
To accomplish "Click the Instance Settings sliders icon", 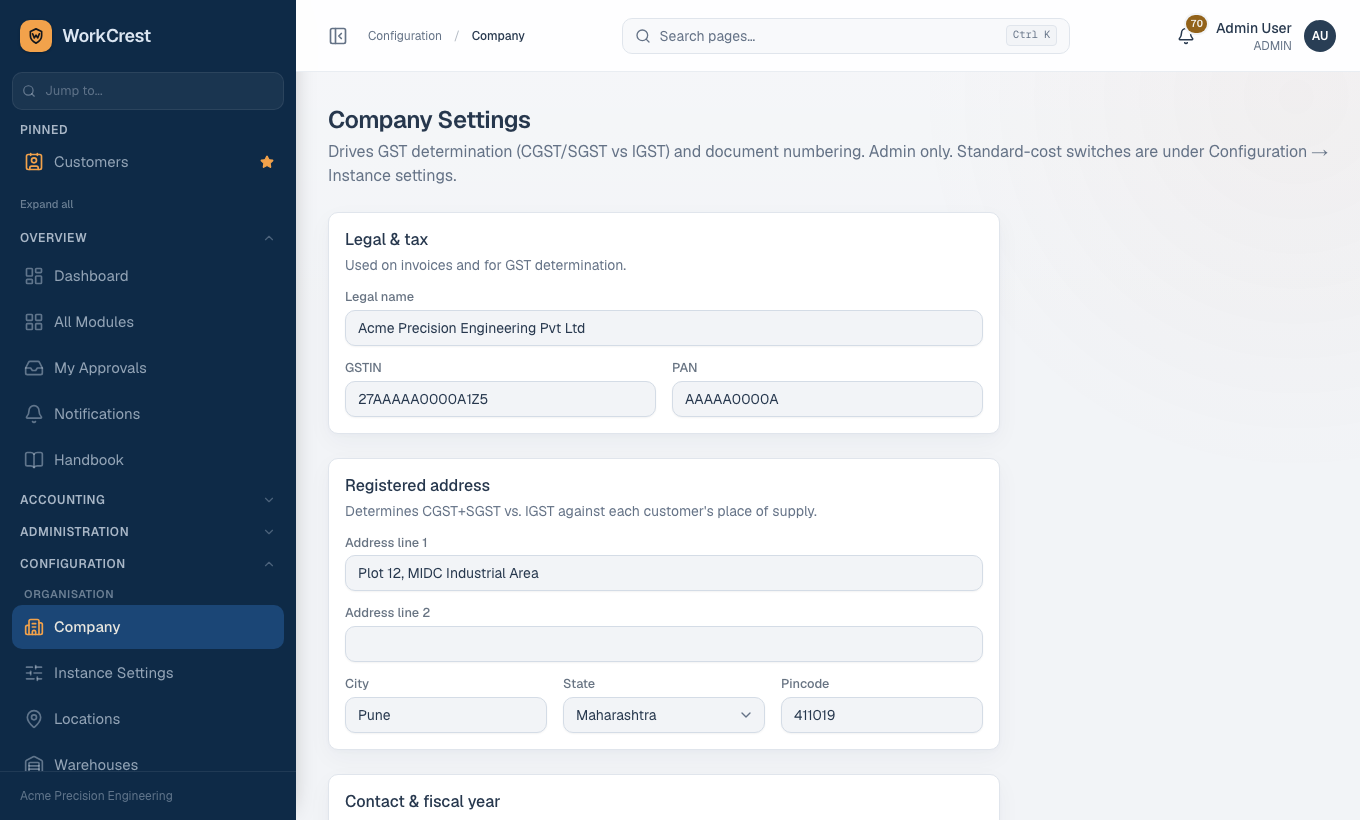I will 34,673.
